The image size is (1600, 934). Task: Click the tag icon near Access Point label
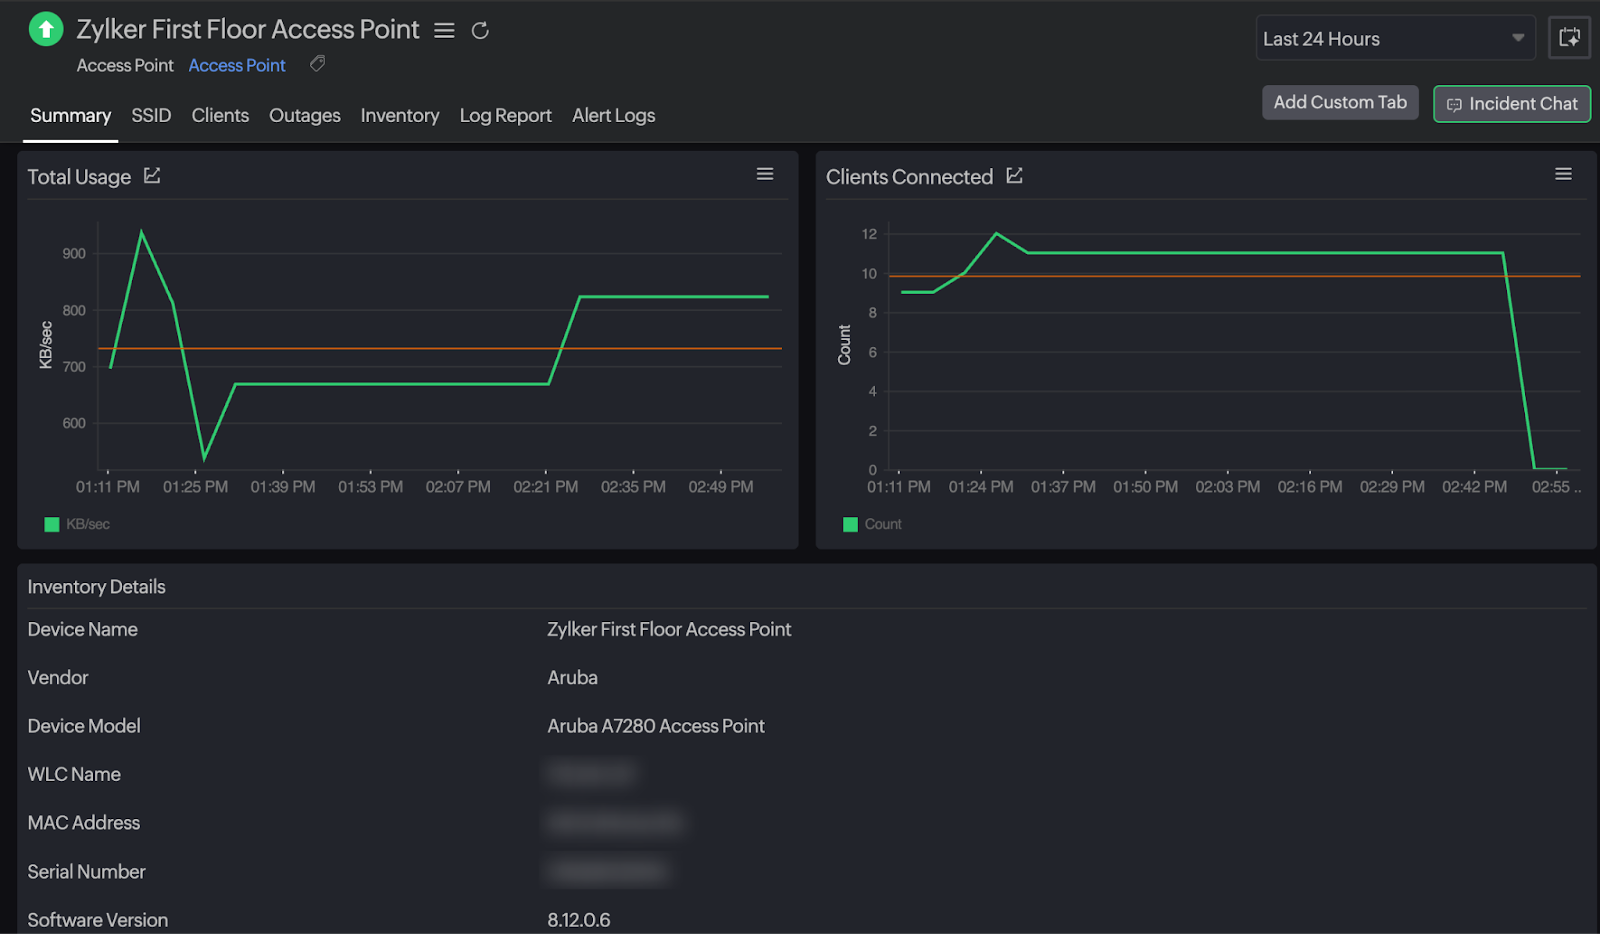tap(317, 64)
